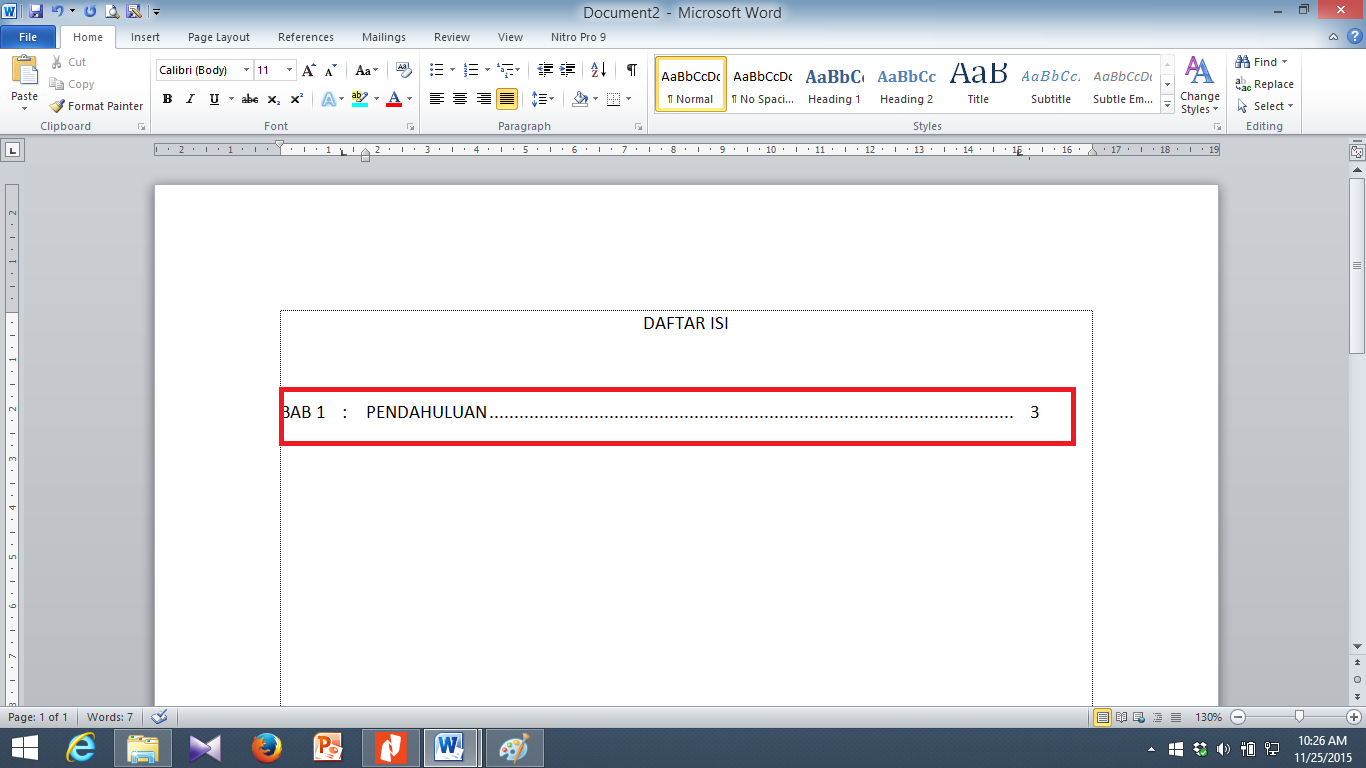Click the Replace button in Editing group

pos(1264,84)
